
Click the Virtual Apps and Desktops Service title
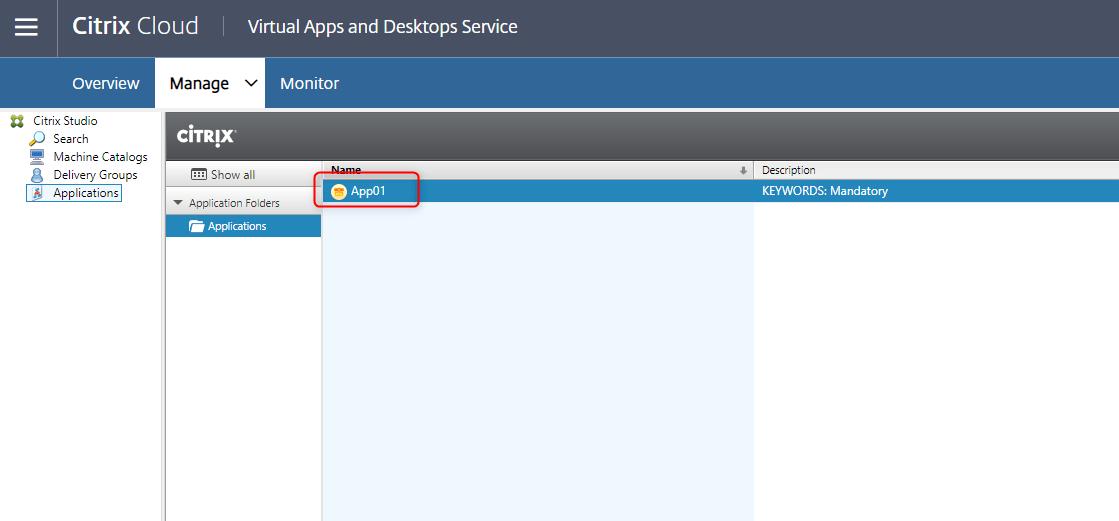(x=383, y=27)
